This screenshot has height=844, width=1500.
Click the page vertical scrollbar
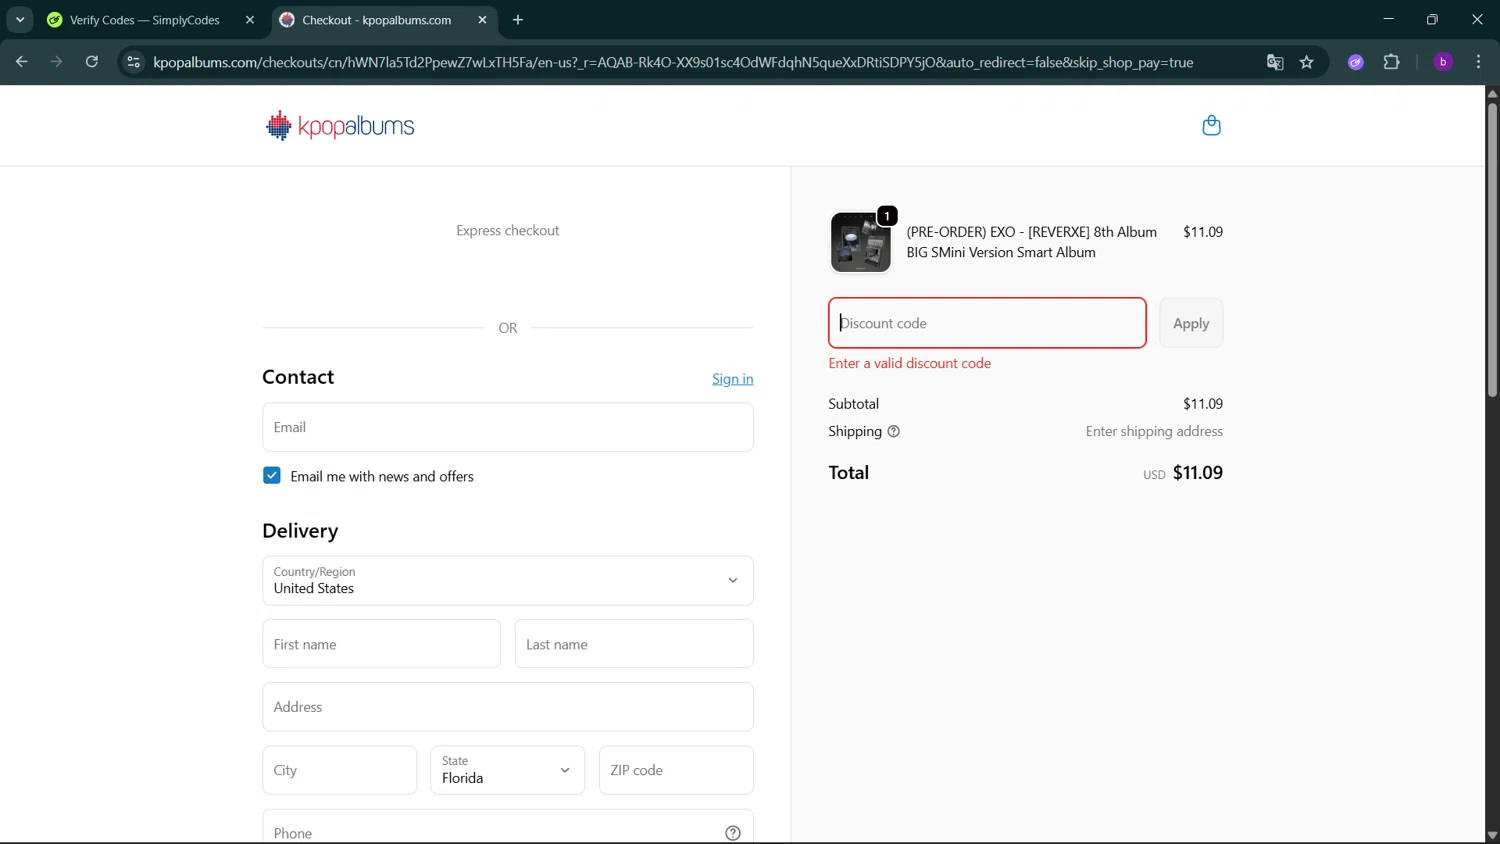click(x=1492, y=250)
